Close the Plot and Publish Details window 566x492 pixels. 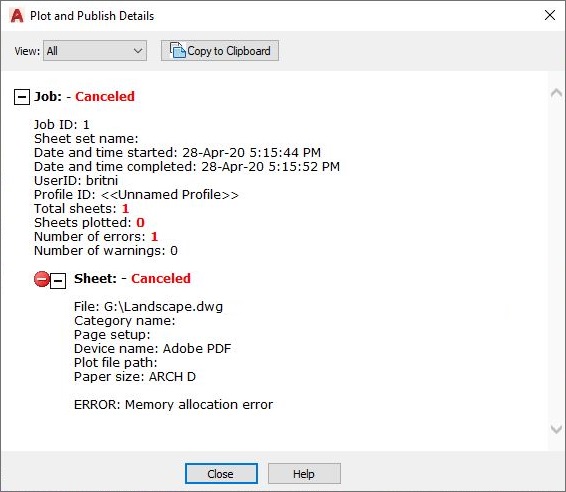(x=550, y=15)
